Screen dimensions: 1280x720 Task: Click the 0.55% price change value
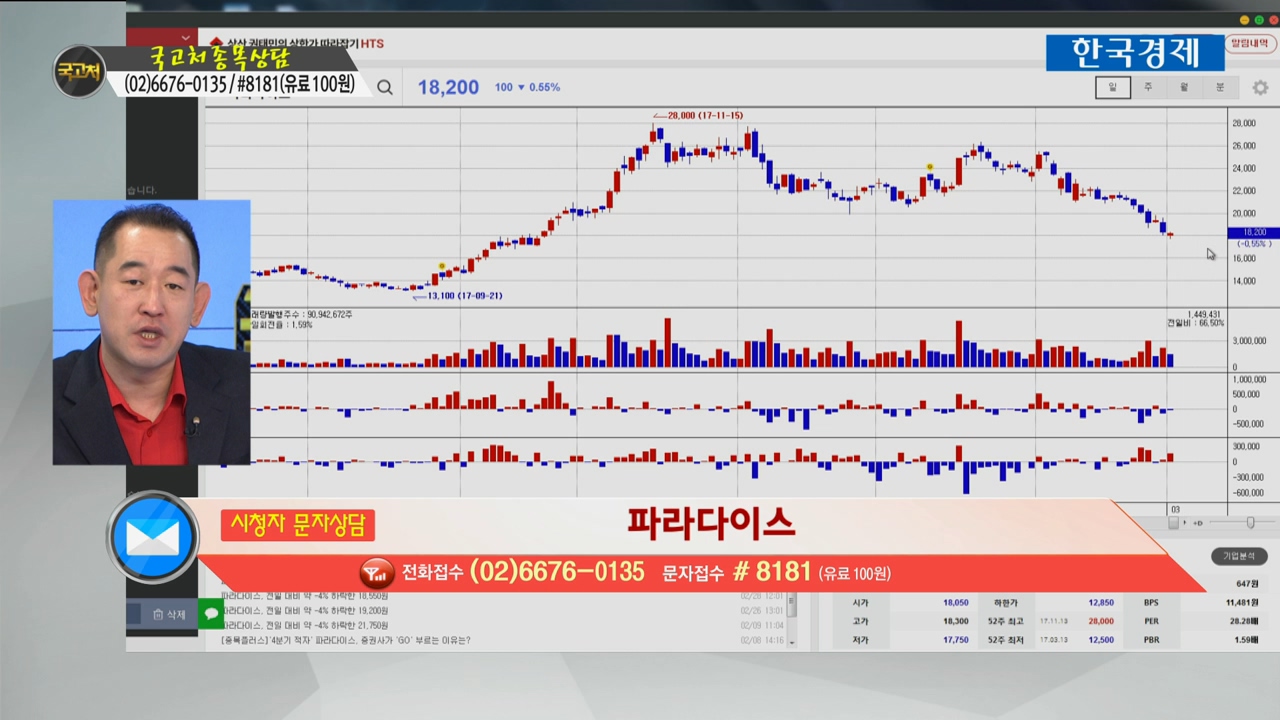pos(544,87)
